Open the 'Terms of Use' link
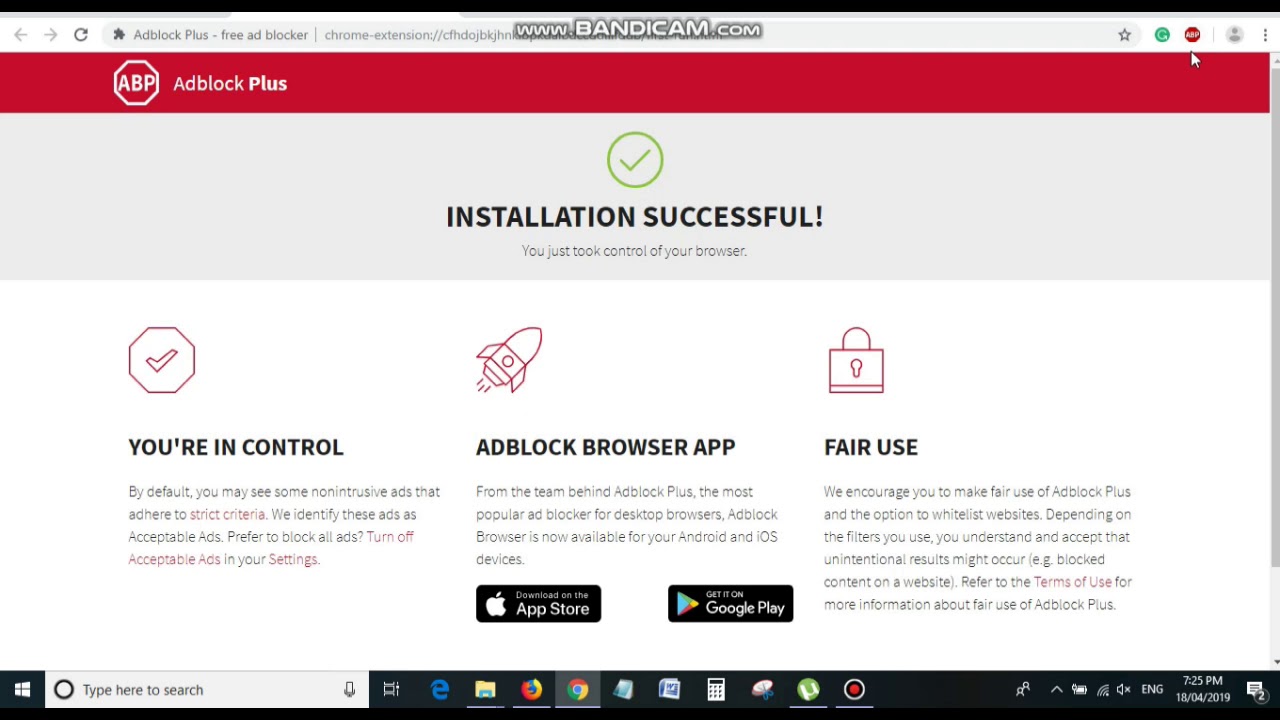The width and height of the screenshot is (1280, 720). pos(1072,582)
